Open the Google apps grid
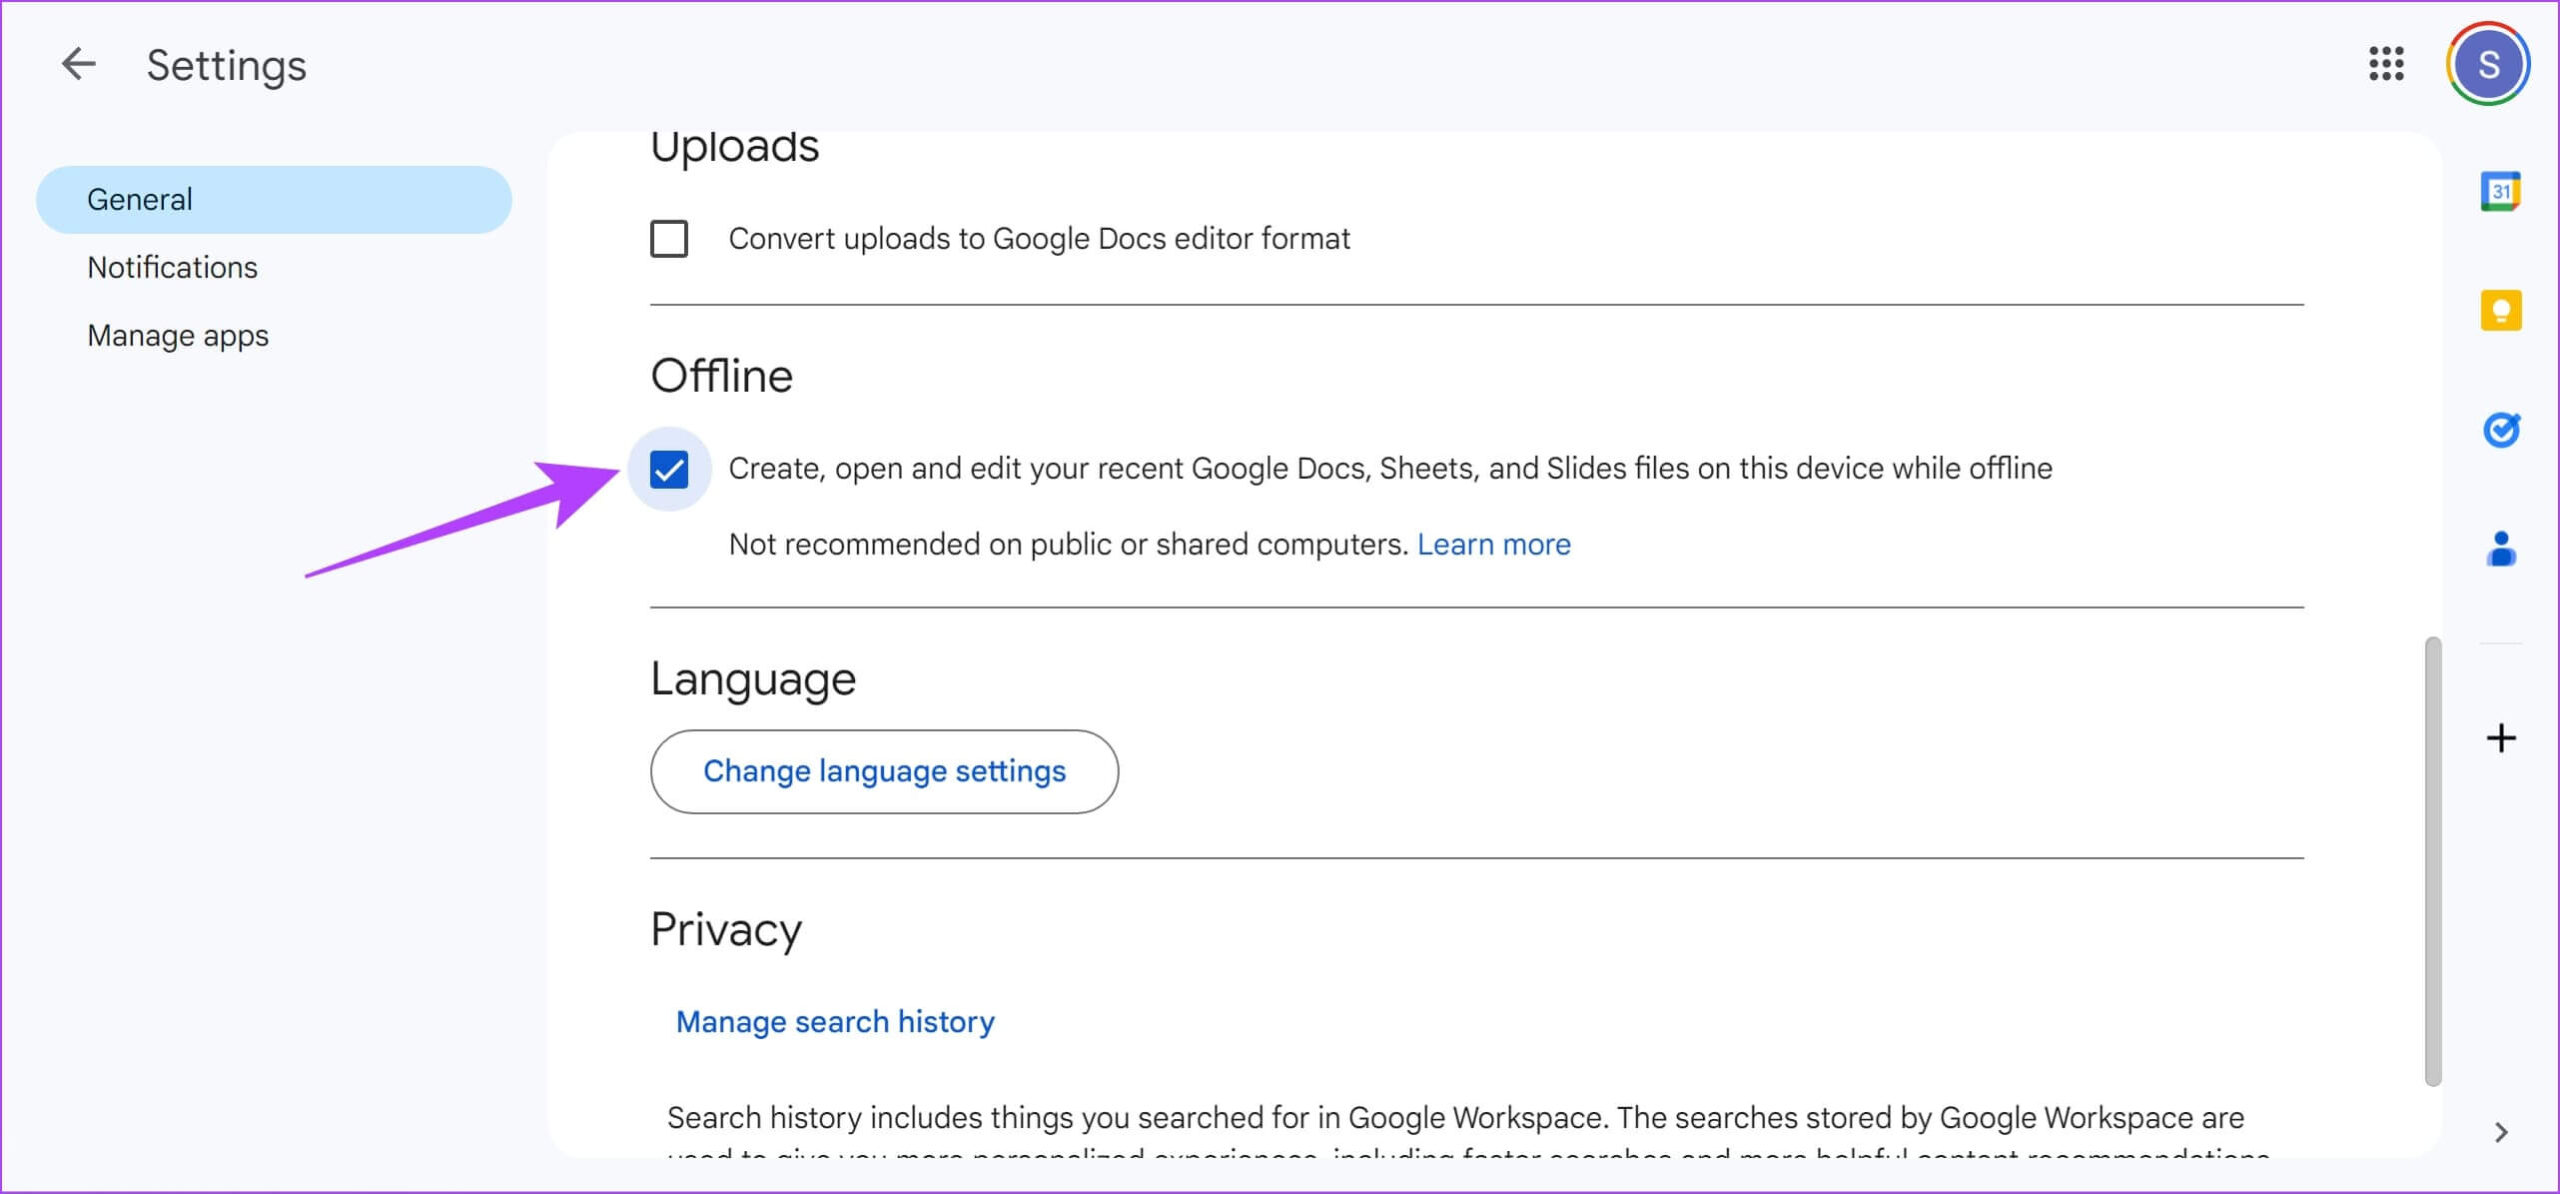This screenshot has width=2560, height=1194. coord(2386,64)
